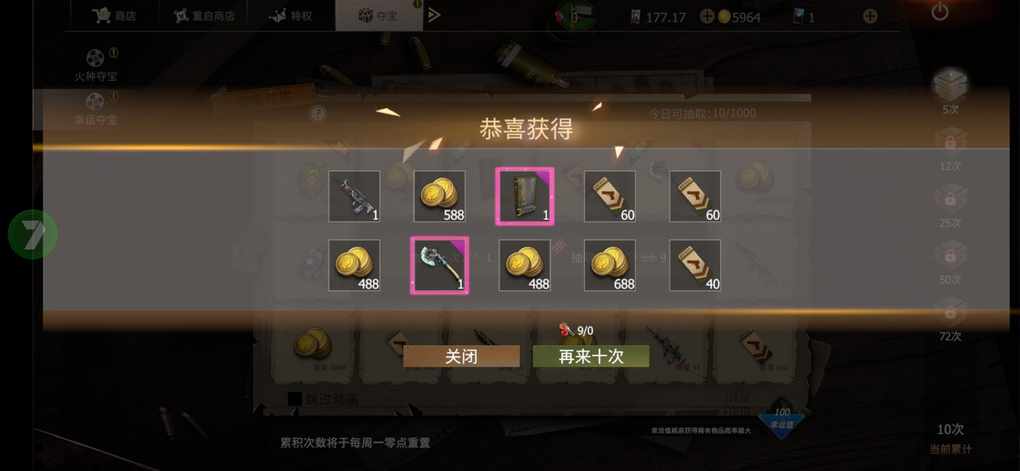The image size is (1020, 471).
Task: Tap the 588 gold coins reward
Action: (x=440, y=196)
